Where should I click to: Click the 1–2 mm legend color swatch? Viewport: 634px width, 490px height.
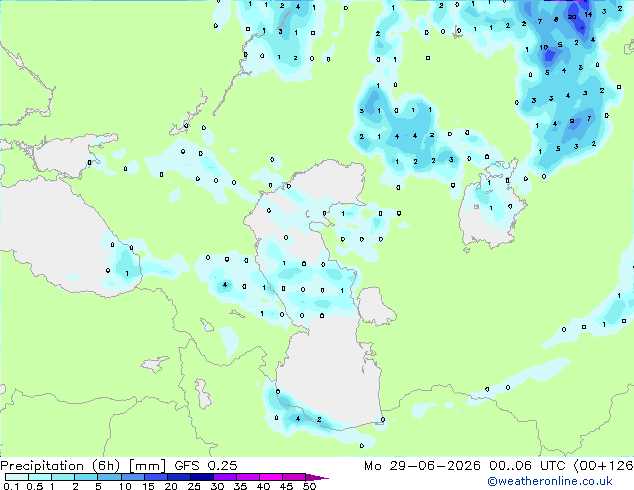pos(63,477)
